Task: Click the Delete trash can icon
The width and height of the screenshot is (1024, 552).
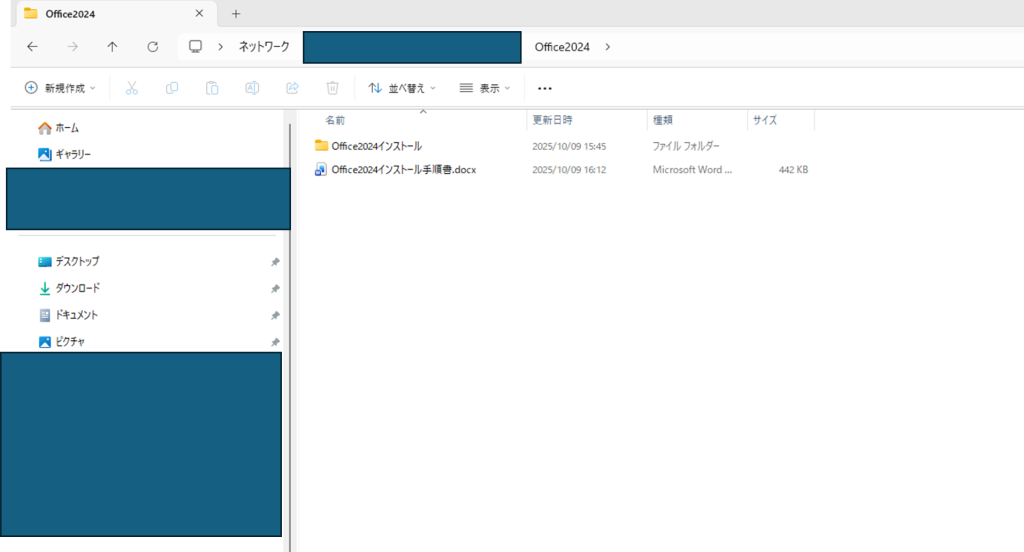Action: 333,88
